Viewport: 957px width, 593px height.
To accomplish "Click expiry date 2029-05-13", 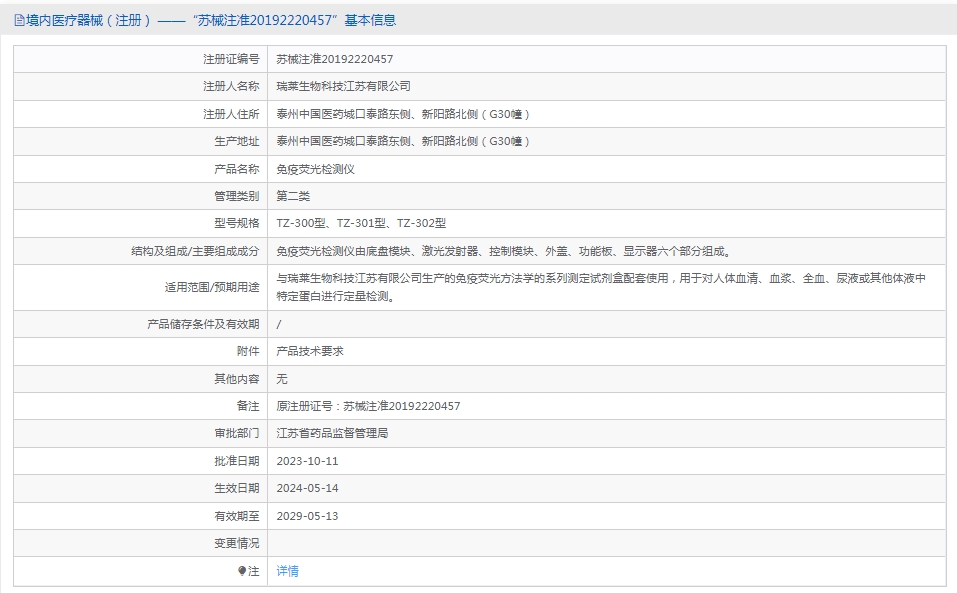I will (307, 516).
